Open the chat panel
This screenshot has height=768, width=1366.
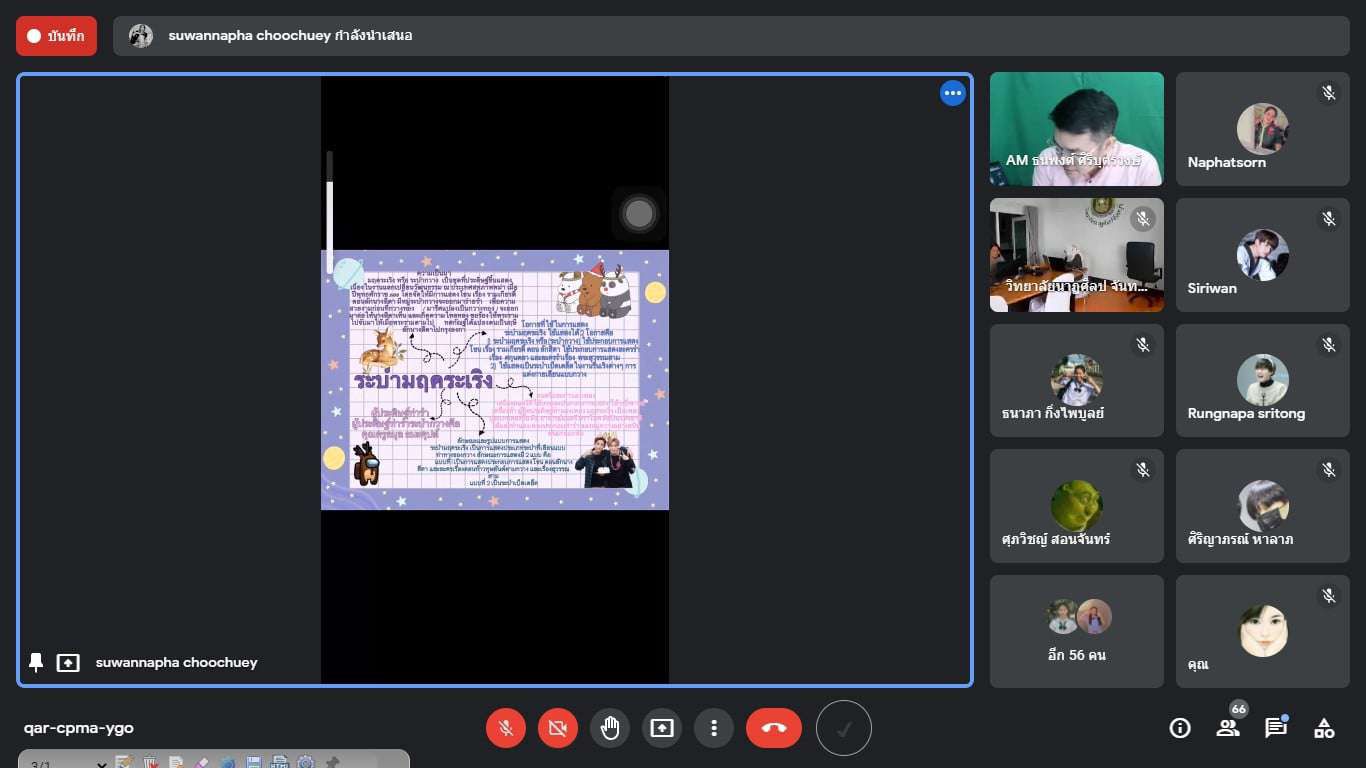pos(1276,728)
